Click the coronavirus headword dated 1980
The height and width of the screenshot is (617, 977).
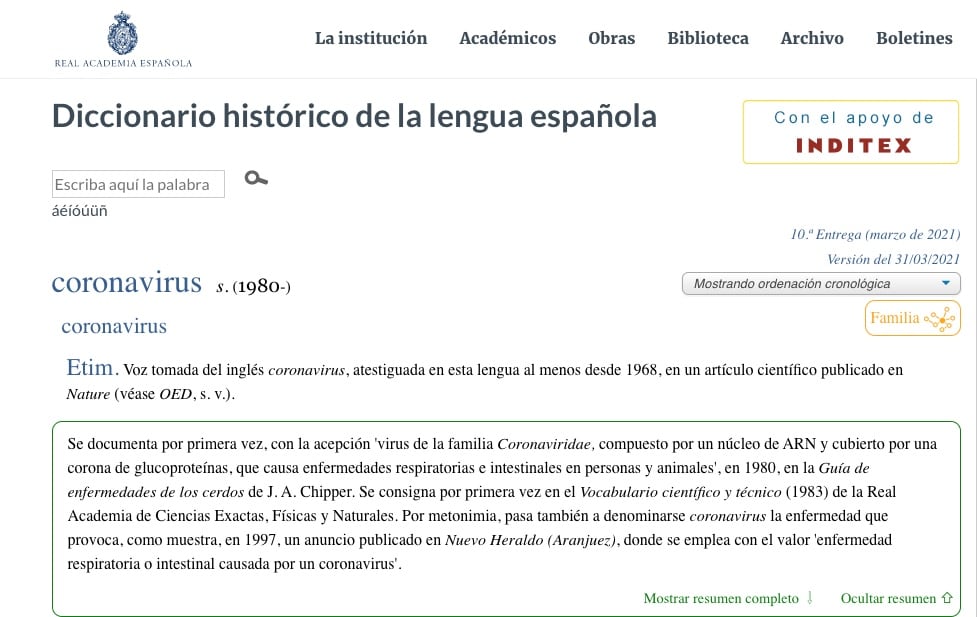127,283
